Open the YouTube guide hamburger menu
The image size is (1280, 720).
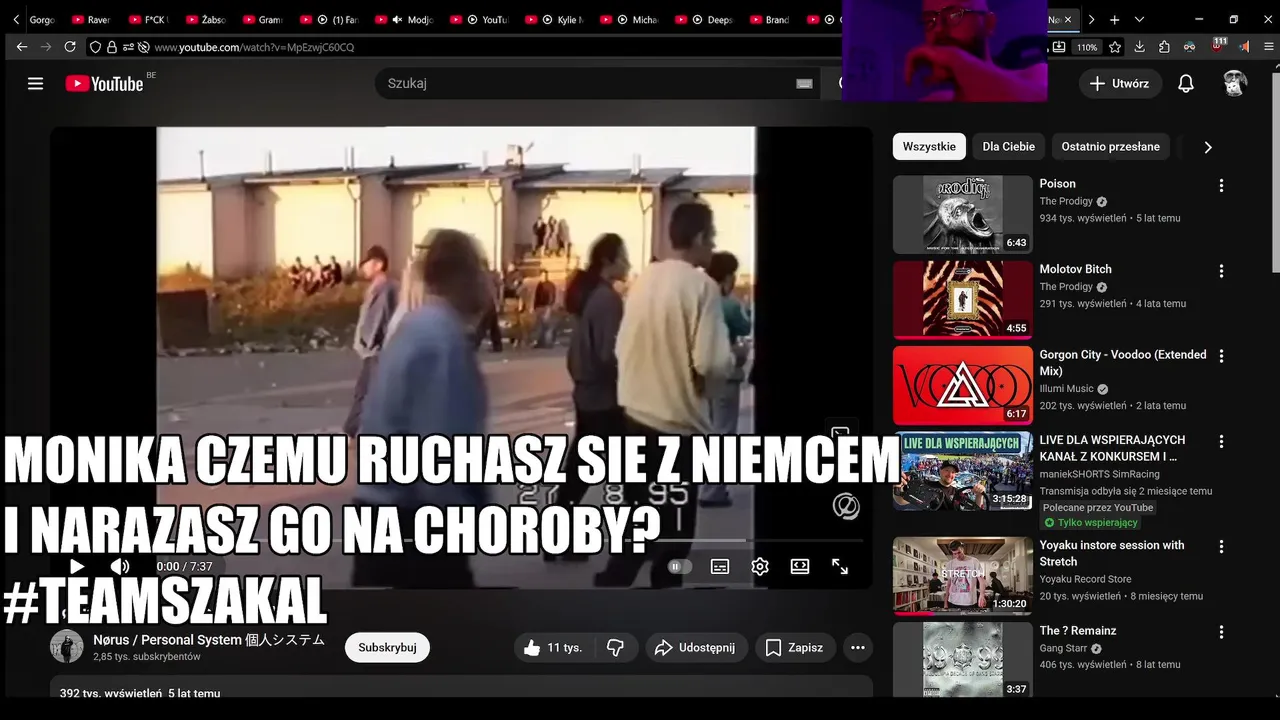click(x=36, y=84)
